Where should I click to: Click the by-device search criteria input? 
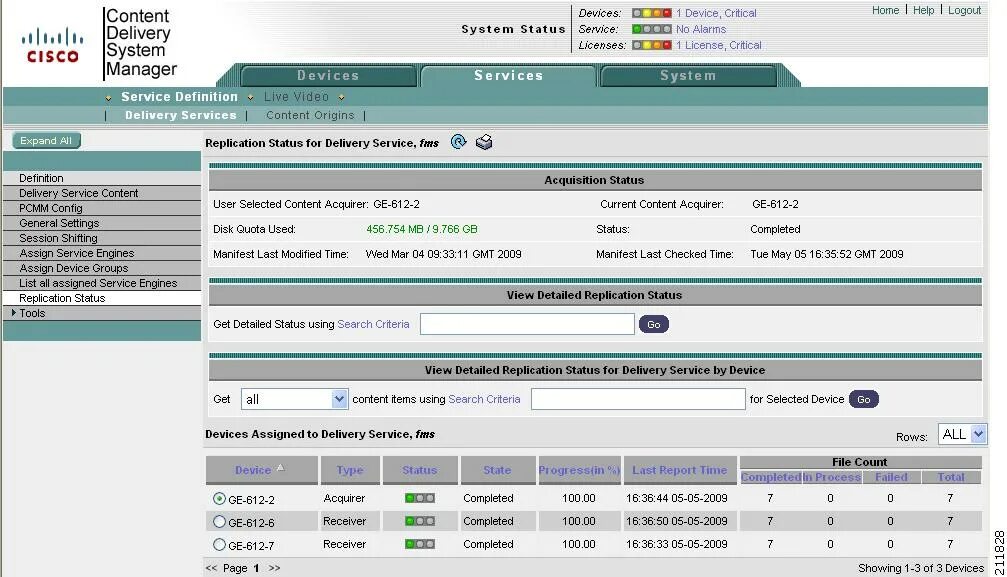click(638, 399)
